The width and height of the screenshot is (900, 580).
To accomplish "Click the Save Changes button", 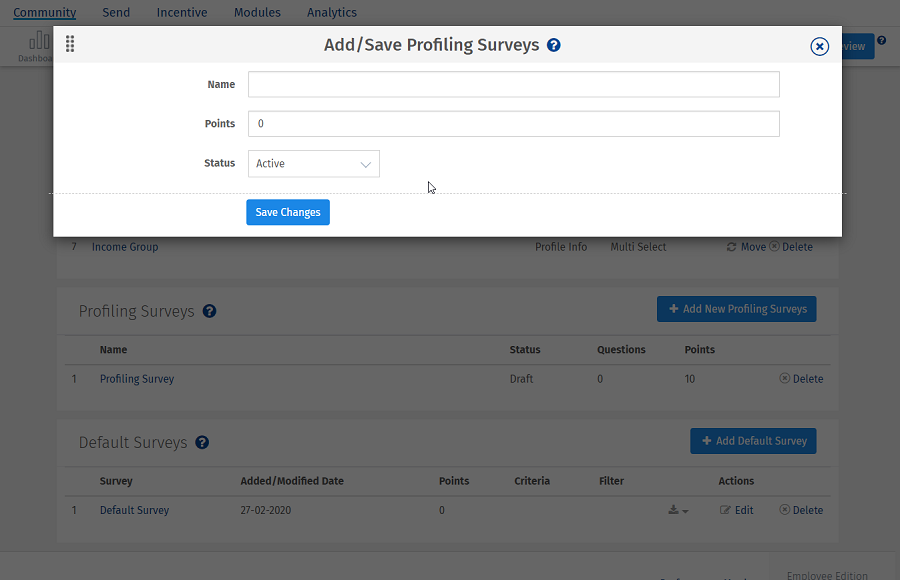I will click(287, 212).
